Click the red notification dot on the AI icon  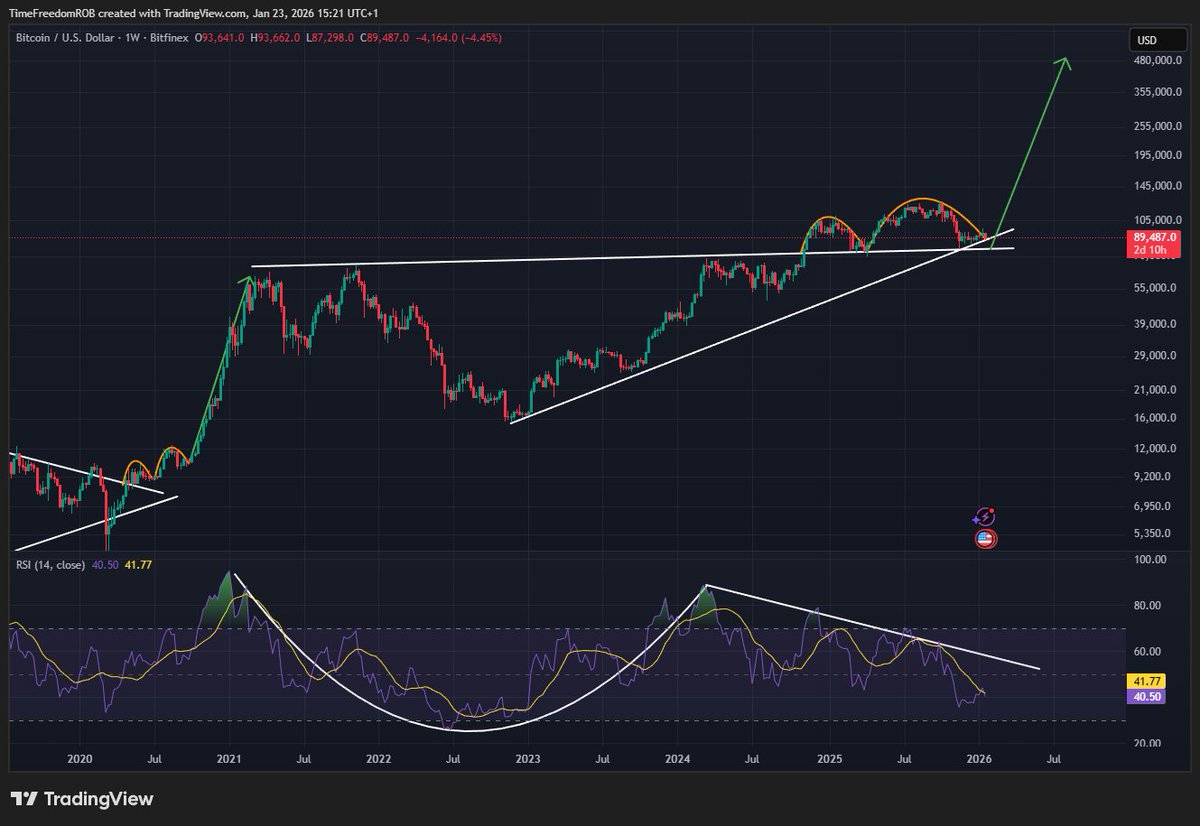(x=991, y=510)
